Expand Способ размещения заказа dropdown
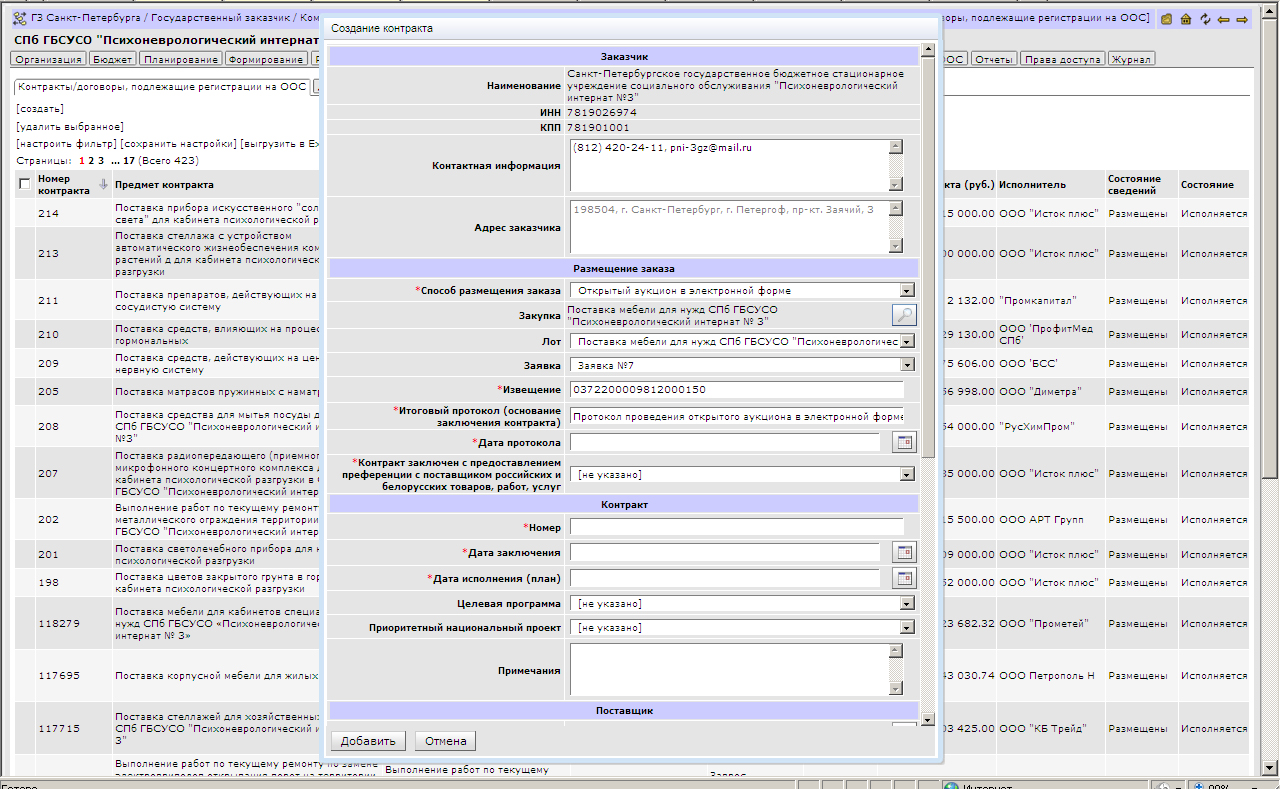The height and width of the screenshot is (789, 1280). coord(906,291)
